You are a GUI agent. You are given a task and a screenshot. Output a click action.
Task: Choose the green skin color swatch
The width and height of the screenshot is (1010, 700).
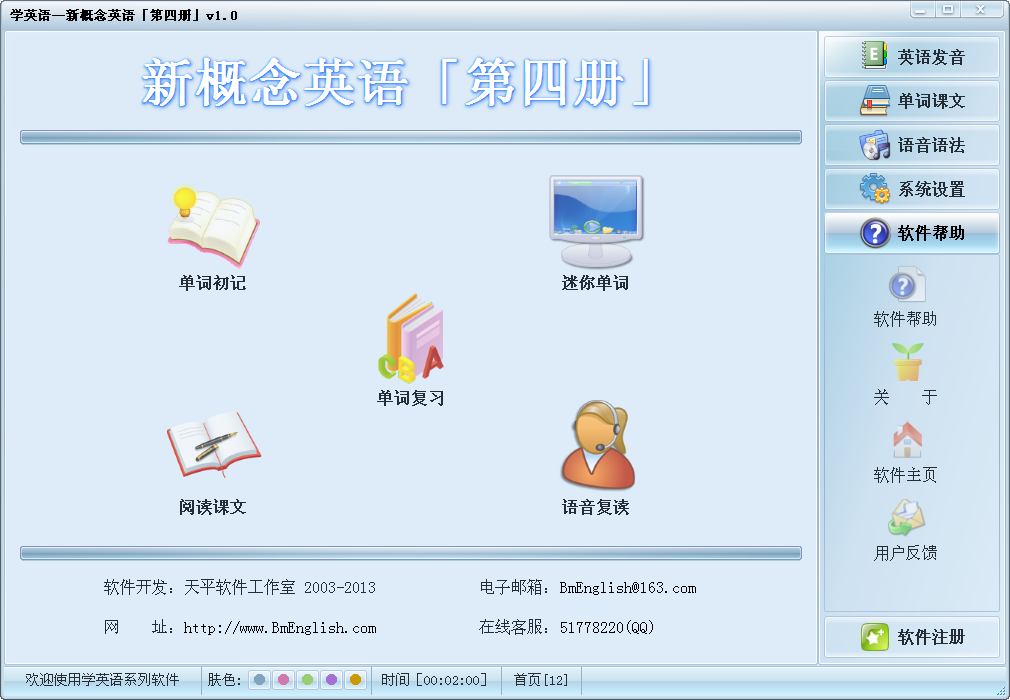(x=307, y=679)
